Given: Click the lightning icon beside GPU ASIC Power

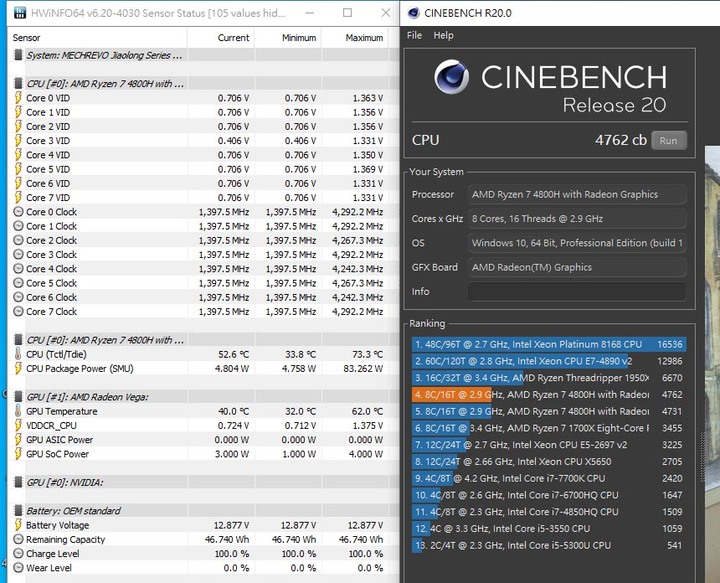Looking at the screenshot, I should coord(18,439).
